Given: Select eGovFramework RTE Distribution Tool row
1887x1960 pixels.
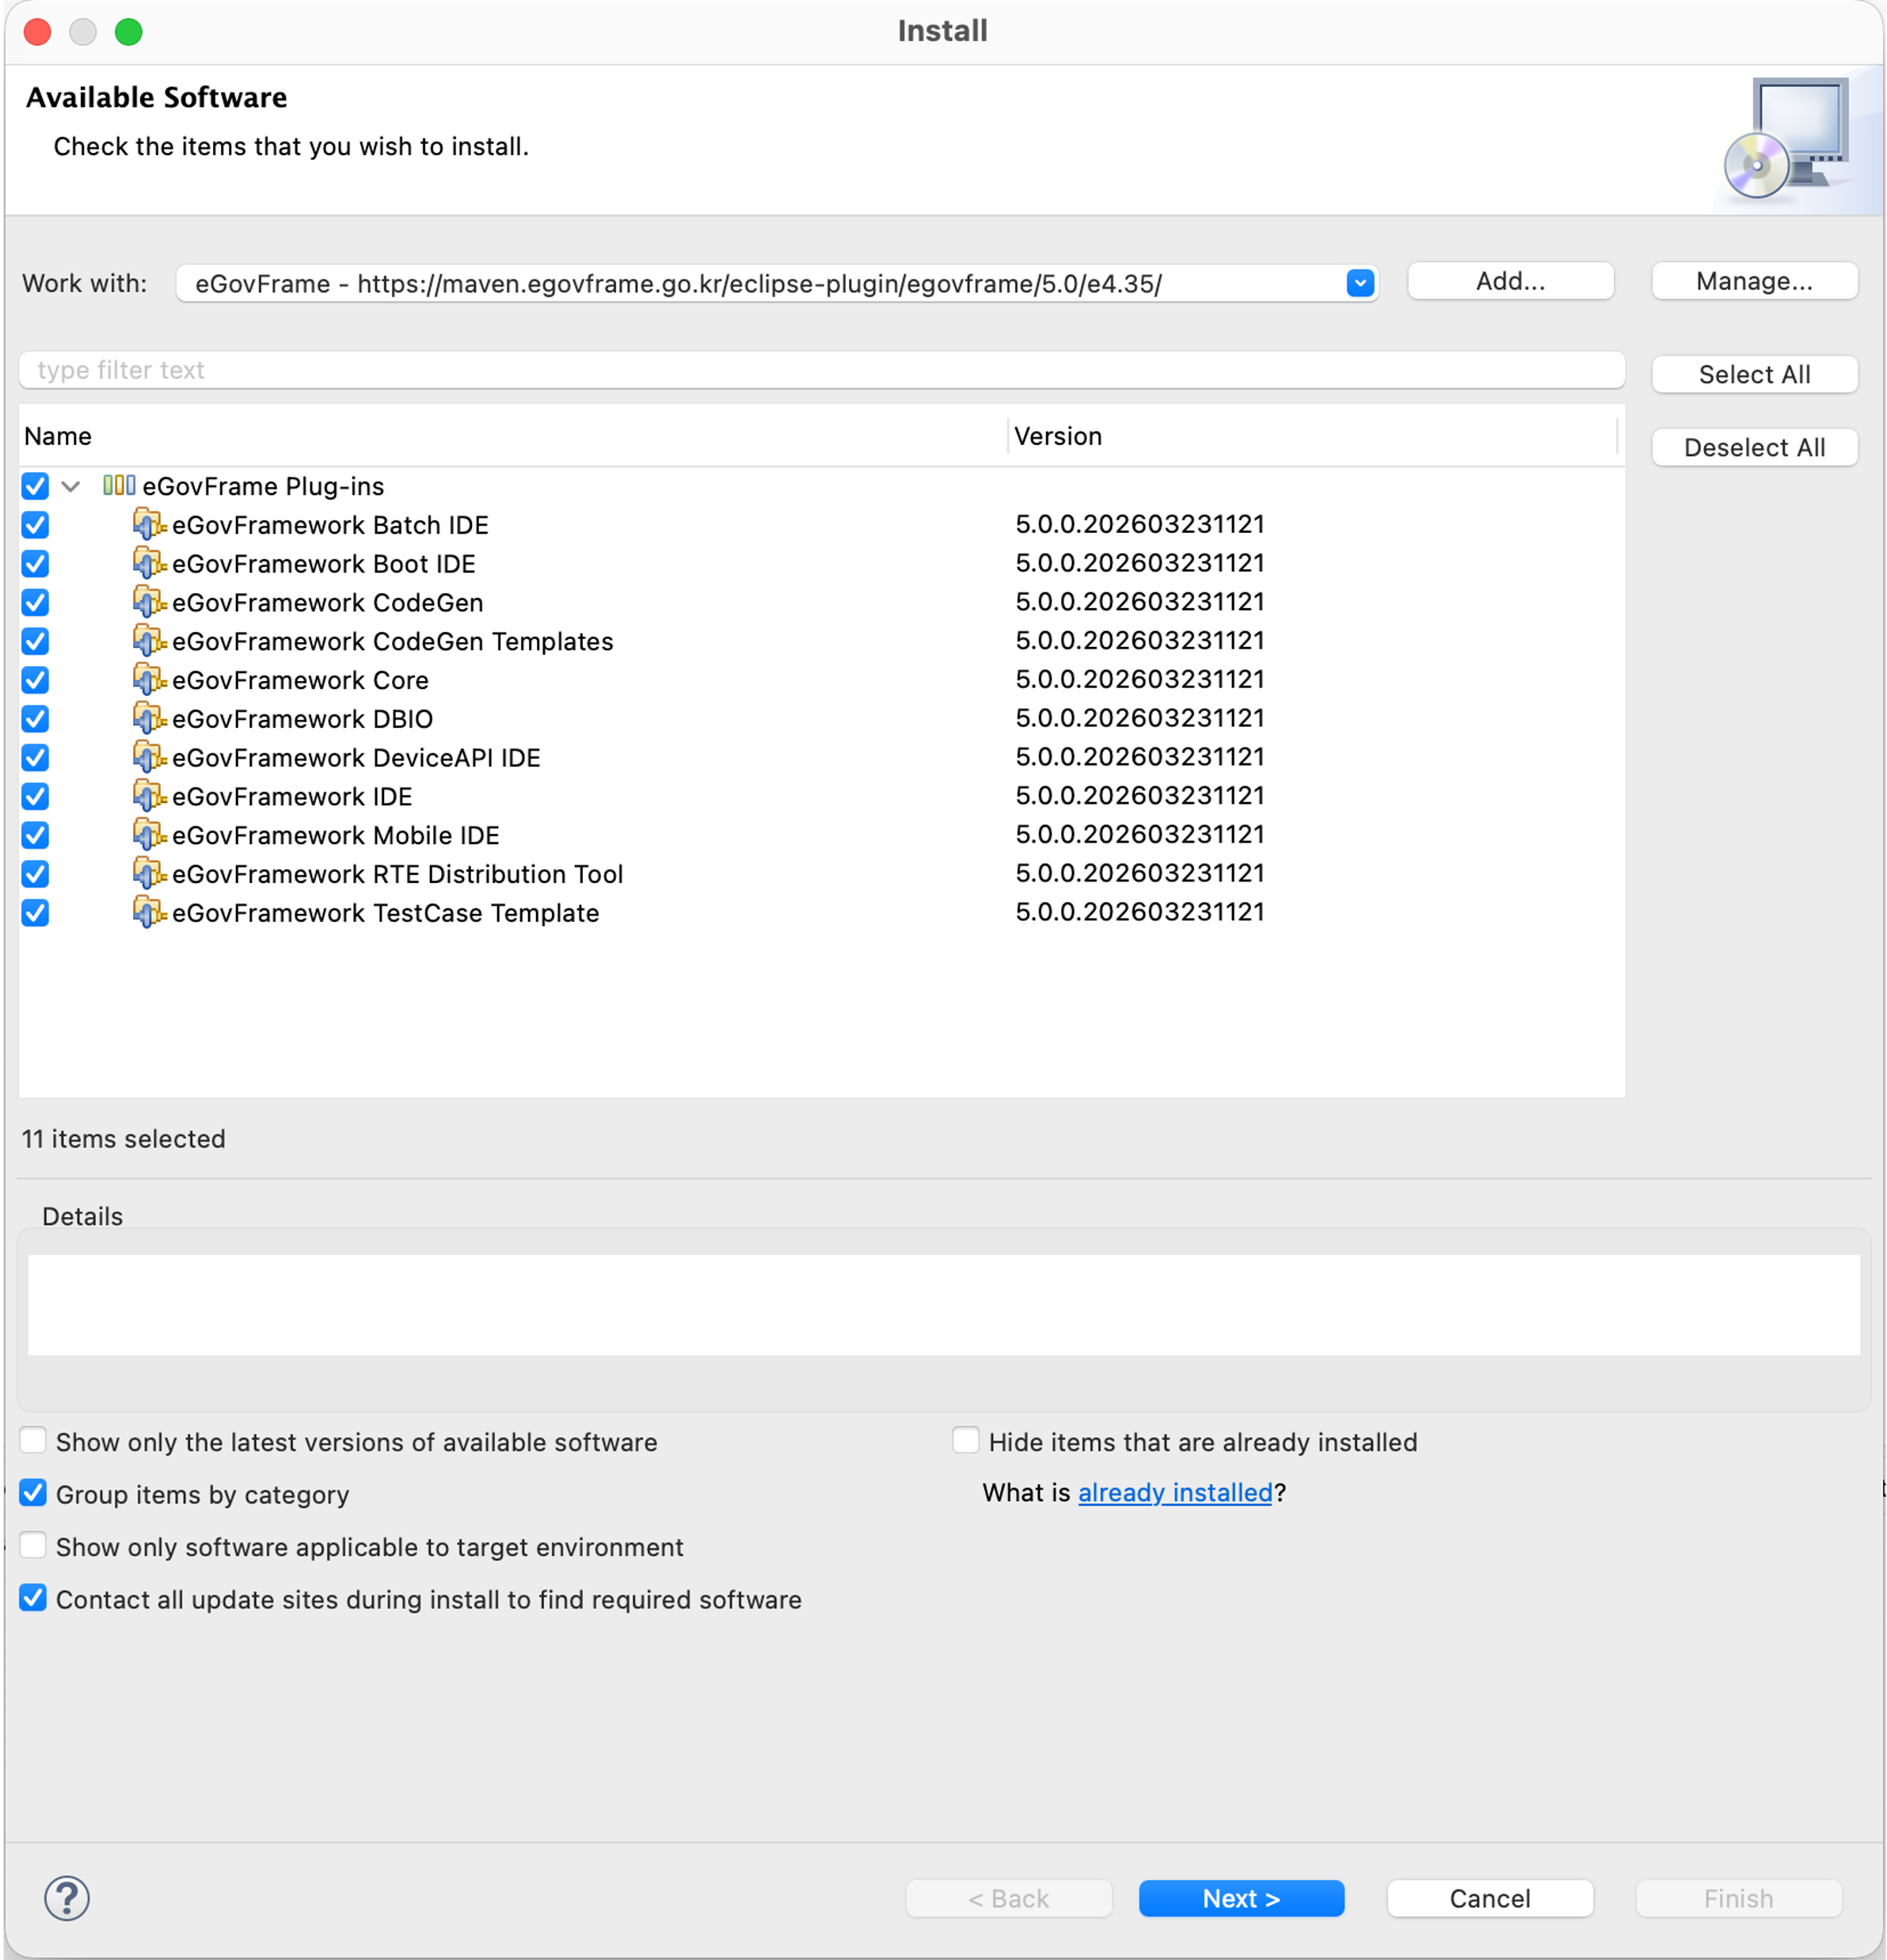Looking at the screenshot, I should 397,874.
